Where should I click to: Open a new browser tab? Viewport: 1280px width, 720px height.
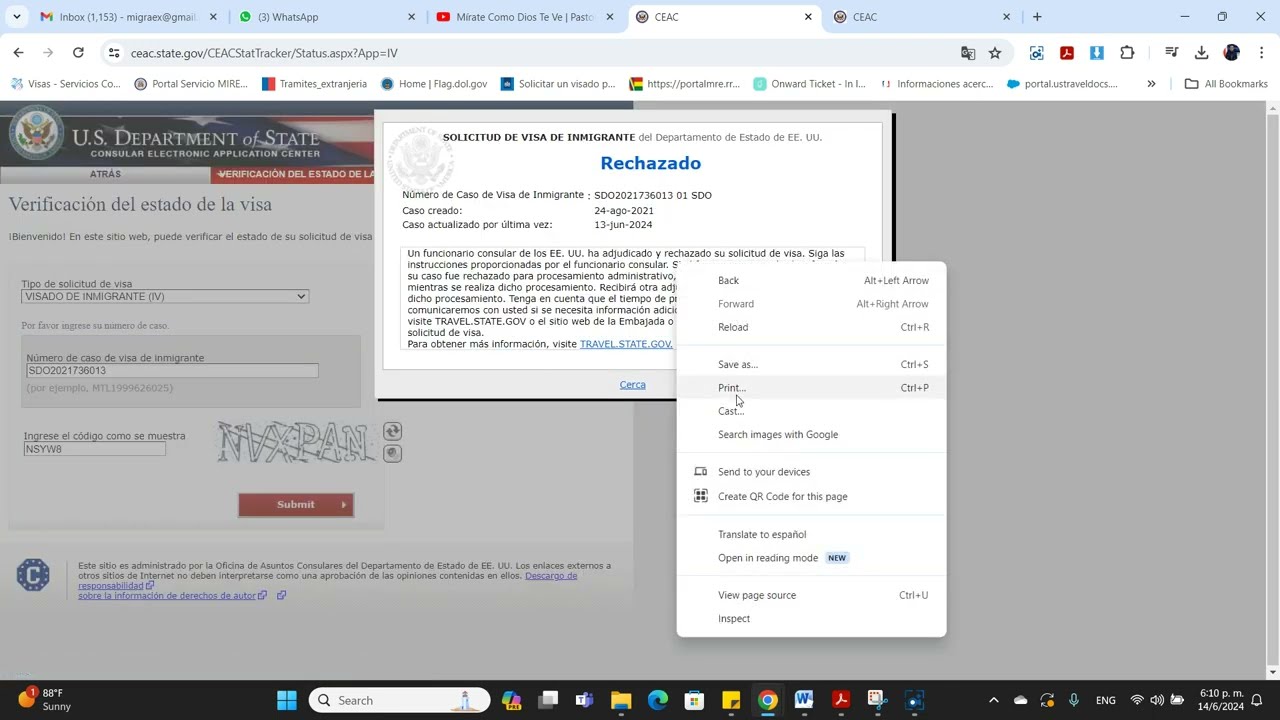1037,17
